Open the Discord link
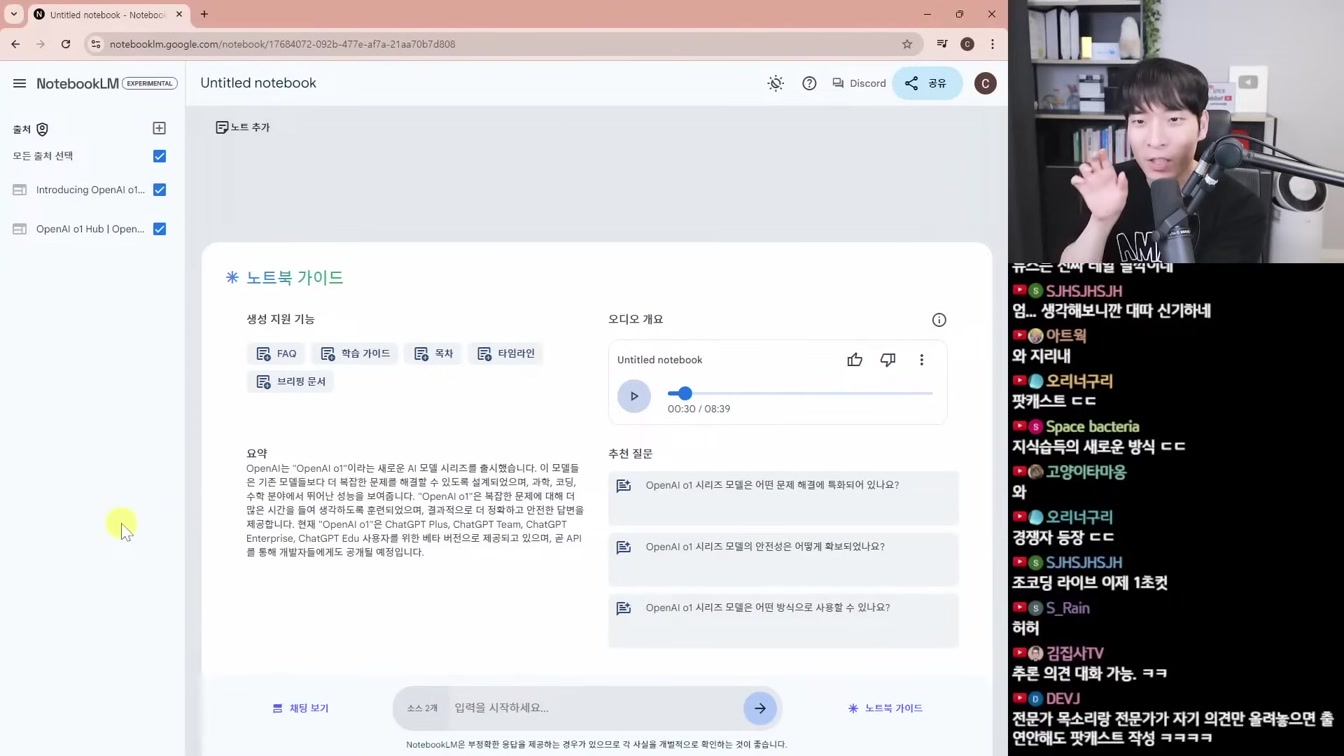The image size is (1344, 756). [x=859, y=83]
